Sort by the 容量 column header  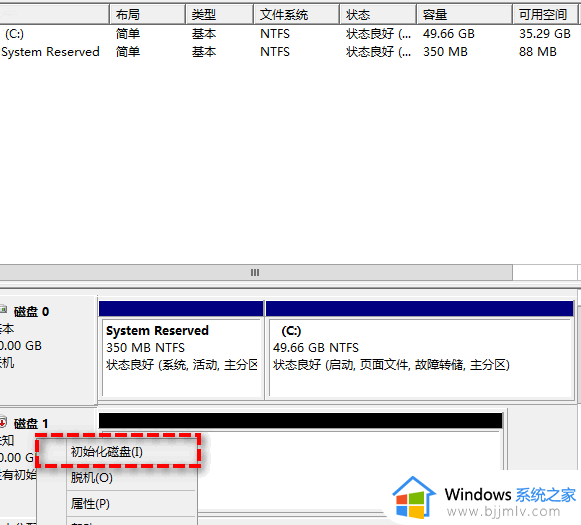(x=465, y=14)
